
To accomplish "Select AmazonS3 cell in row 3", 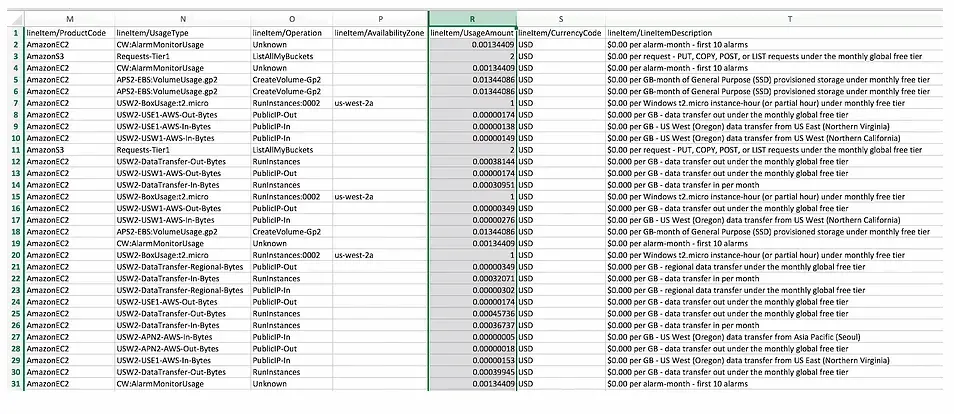I will (x=69, y=56).
